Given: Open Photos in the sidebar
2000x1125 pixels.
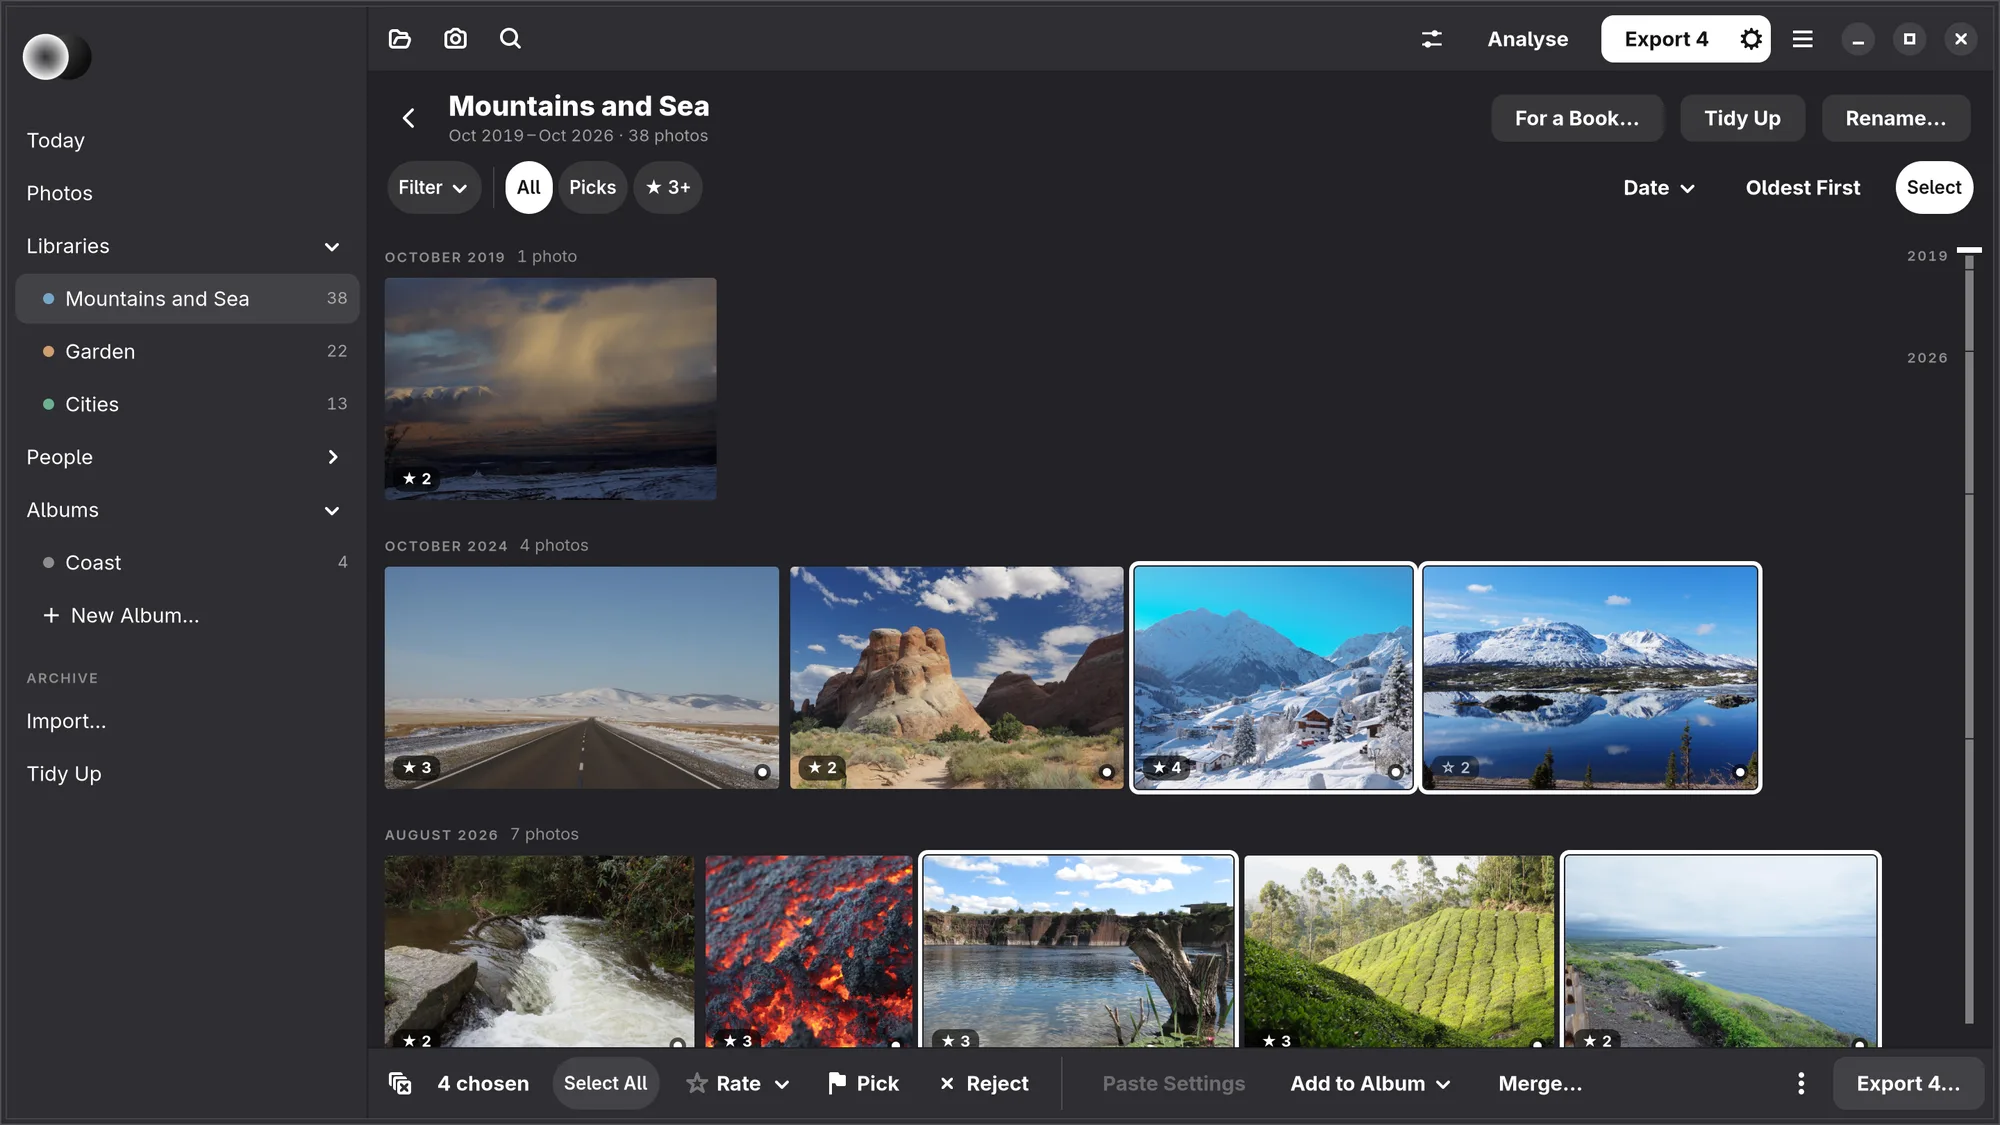Looking at the screenshot, I should coord(186,193).
